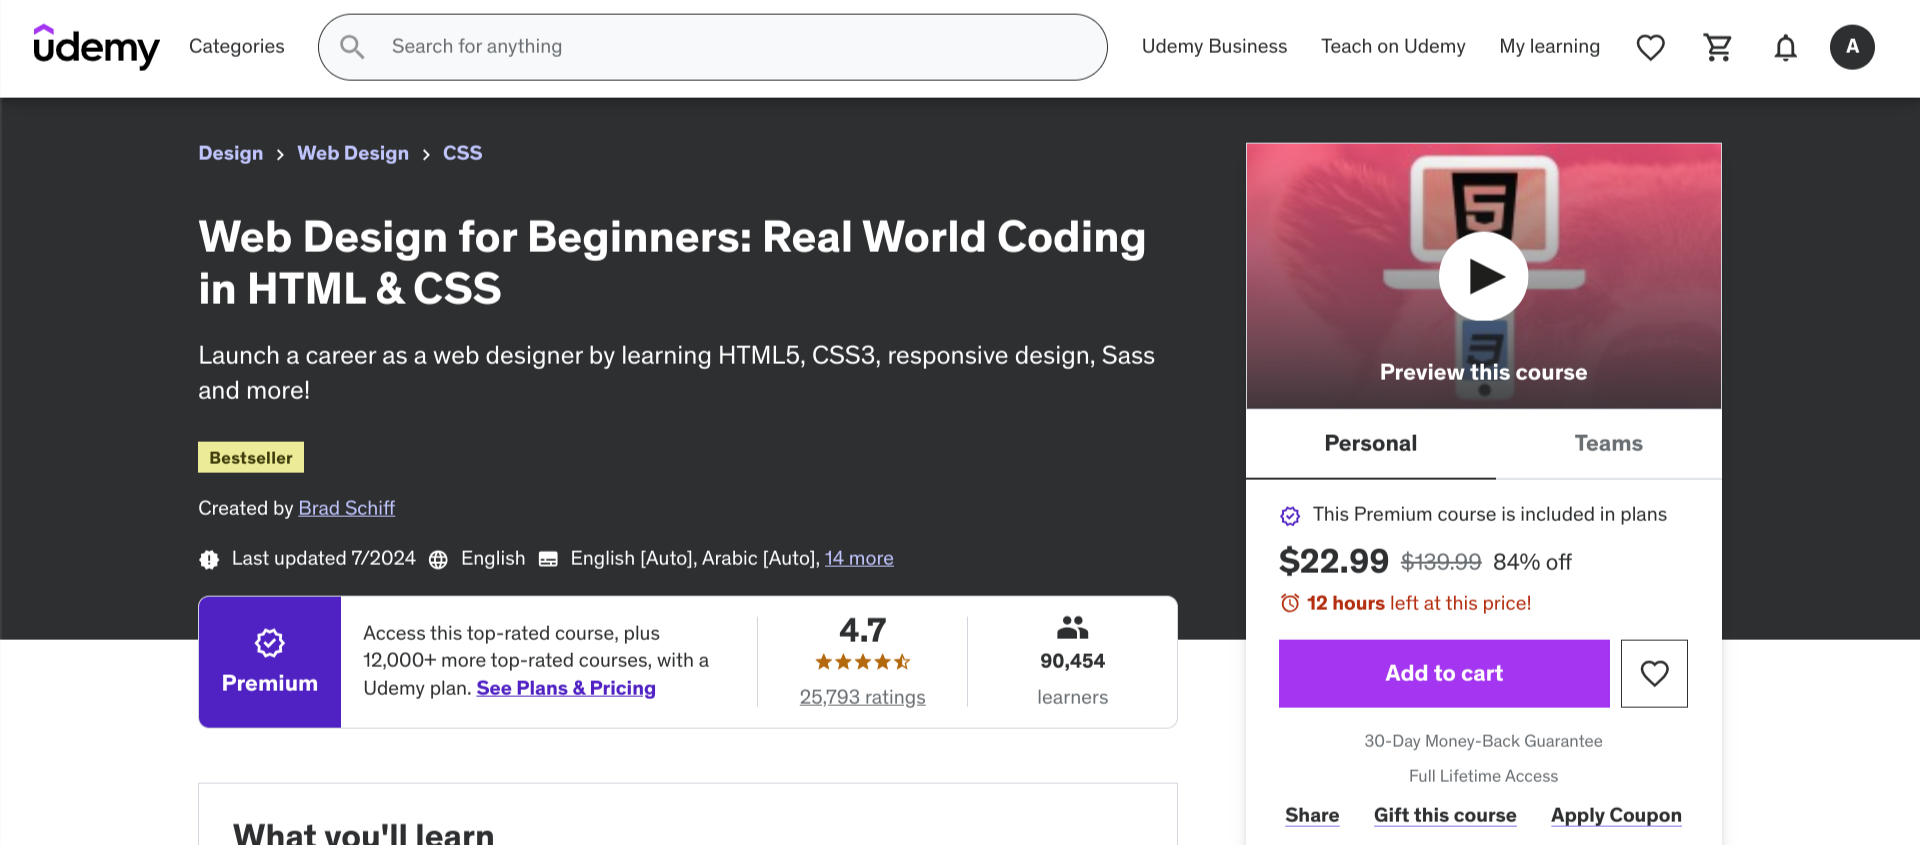This screenshot has height=845, width=1920.
Task: Open instructor Brad Schiff's profile link
Action: [x=346, y=508]
